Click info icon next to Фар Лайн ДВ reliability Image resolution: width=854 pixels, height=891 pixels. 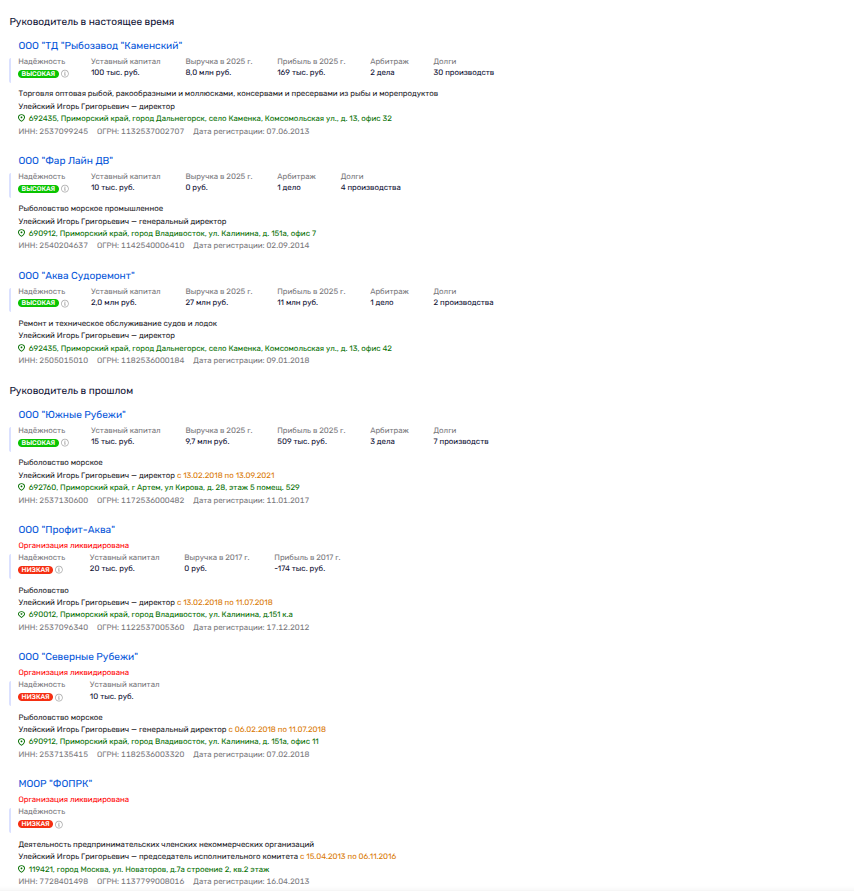coord(65,188)
